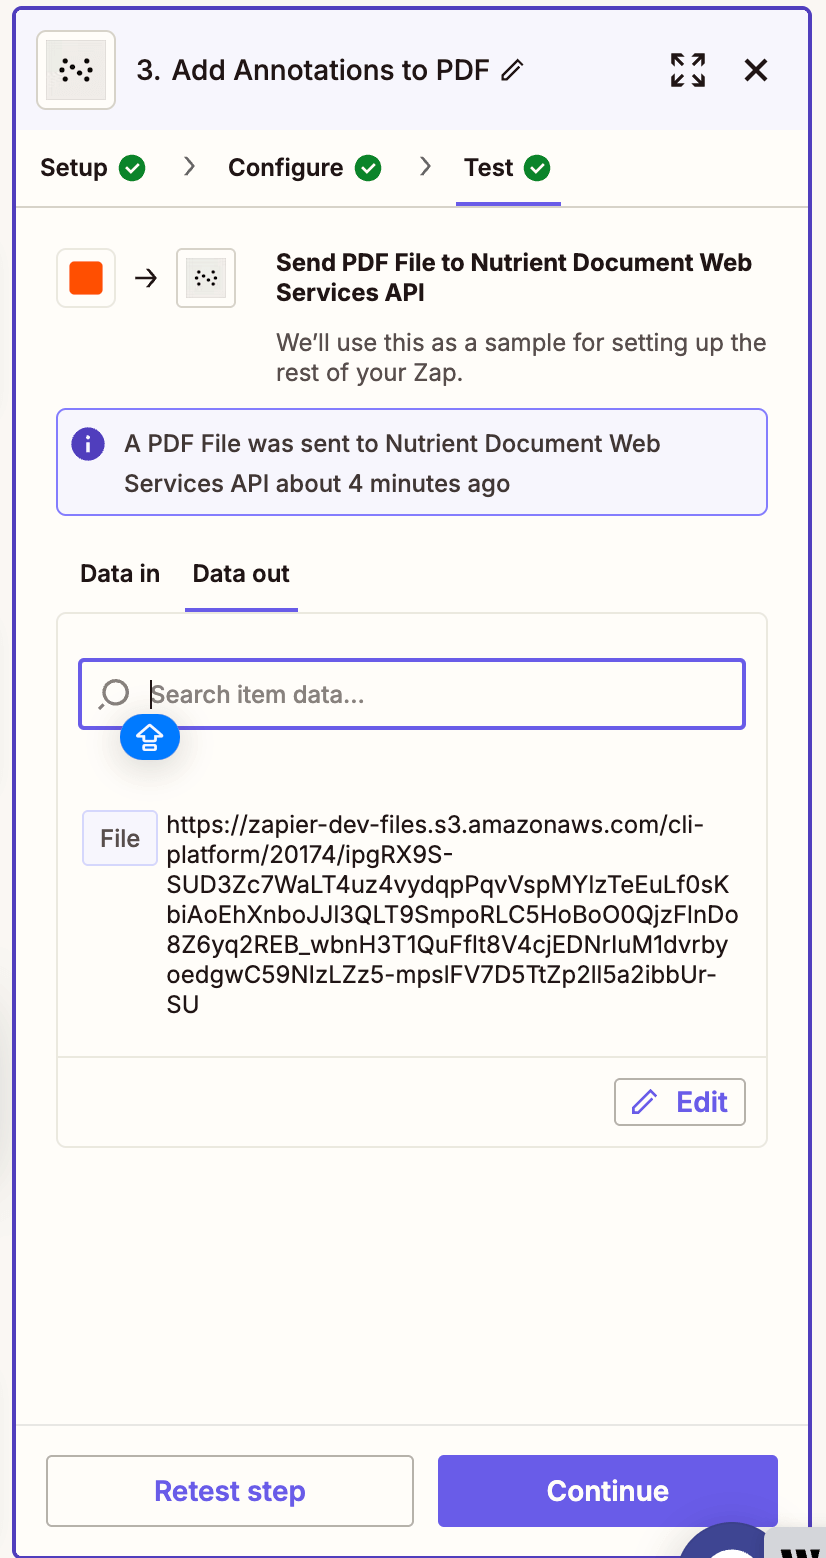Click the Nutrient app icon in the header

75,70
